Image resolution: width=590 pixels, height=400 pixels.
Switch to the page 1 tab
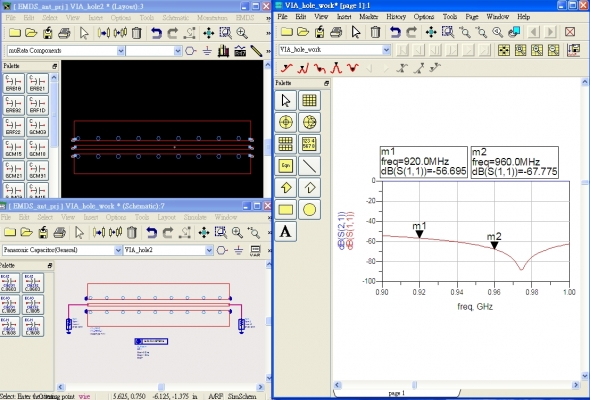[x=397, y=393]
